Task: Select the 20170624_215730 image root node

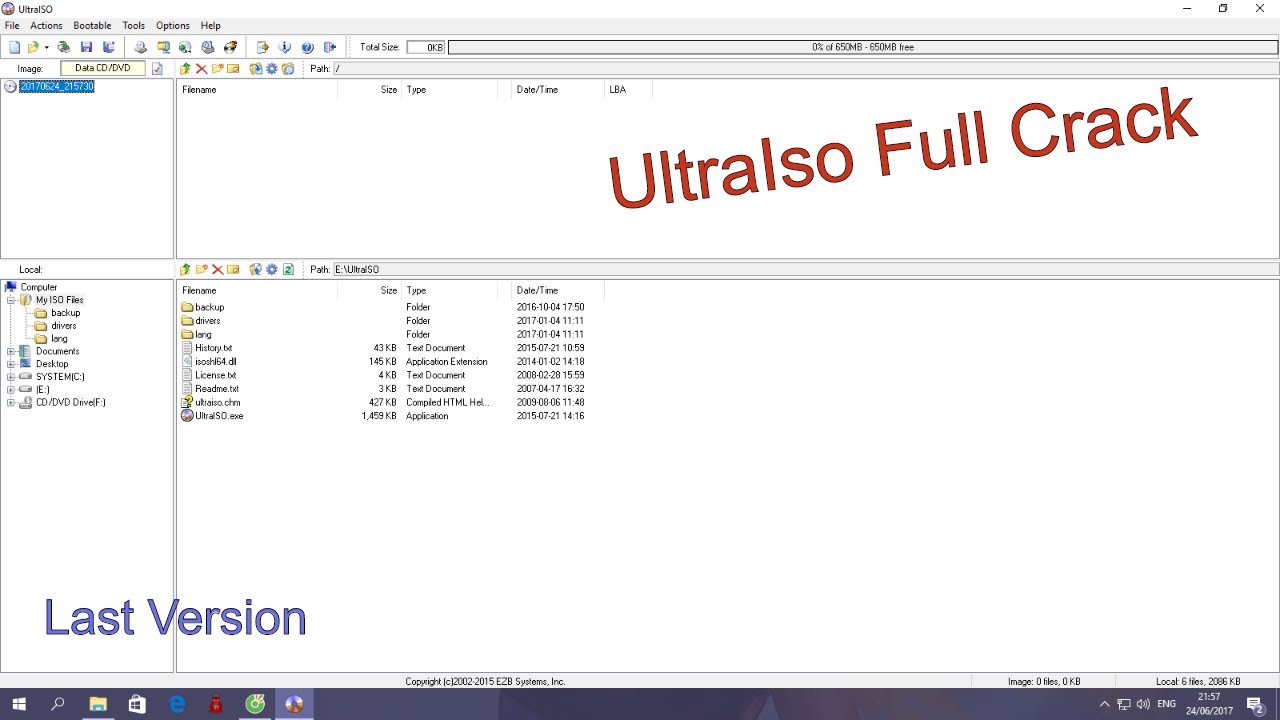Action: tap(57, 87)
